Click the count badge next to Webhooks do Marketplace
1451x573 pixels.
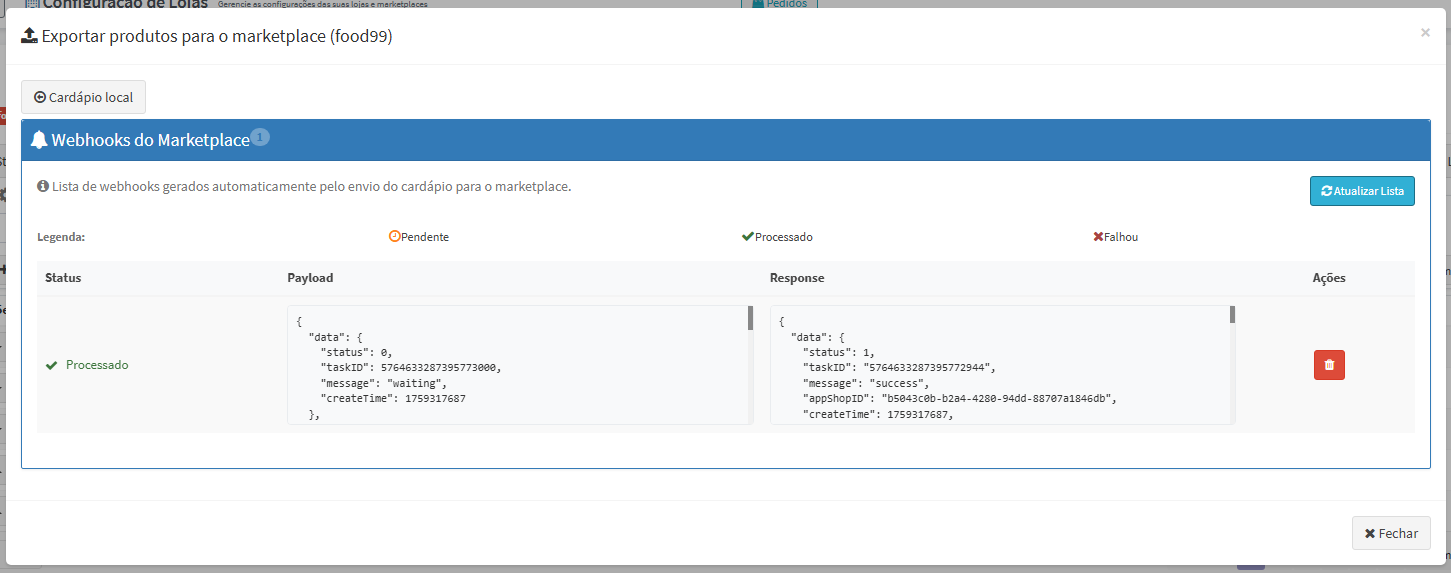point(260,137)
